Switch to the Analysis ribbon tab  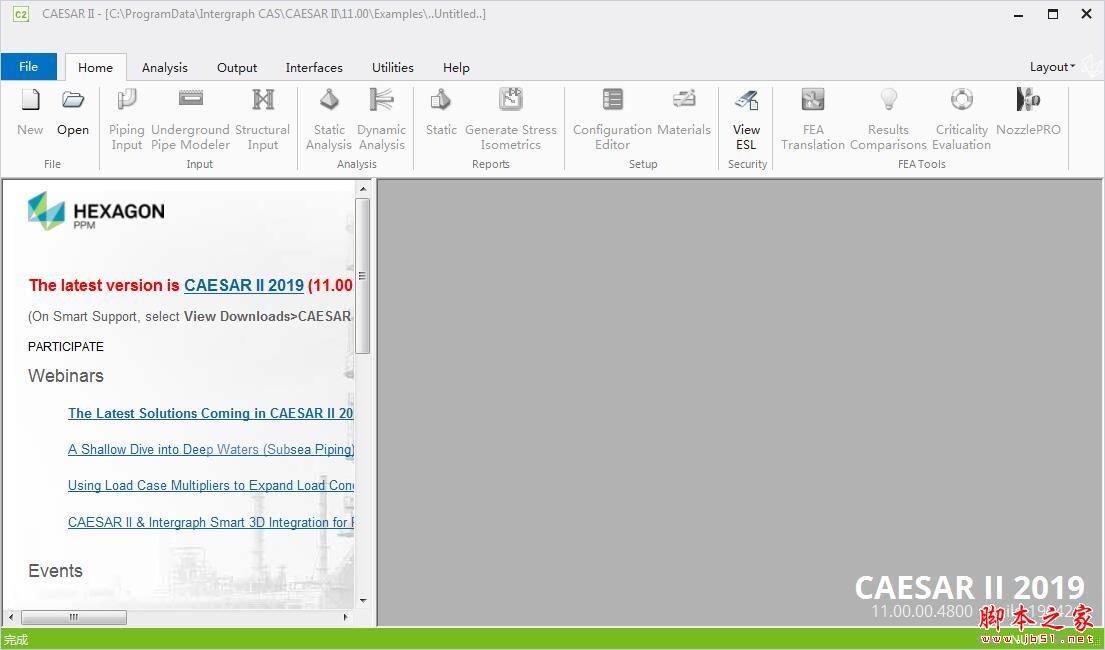[x=165, y=68]
